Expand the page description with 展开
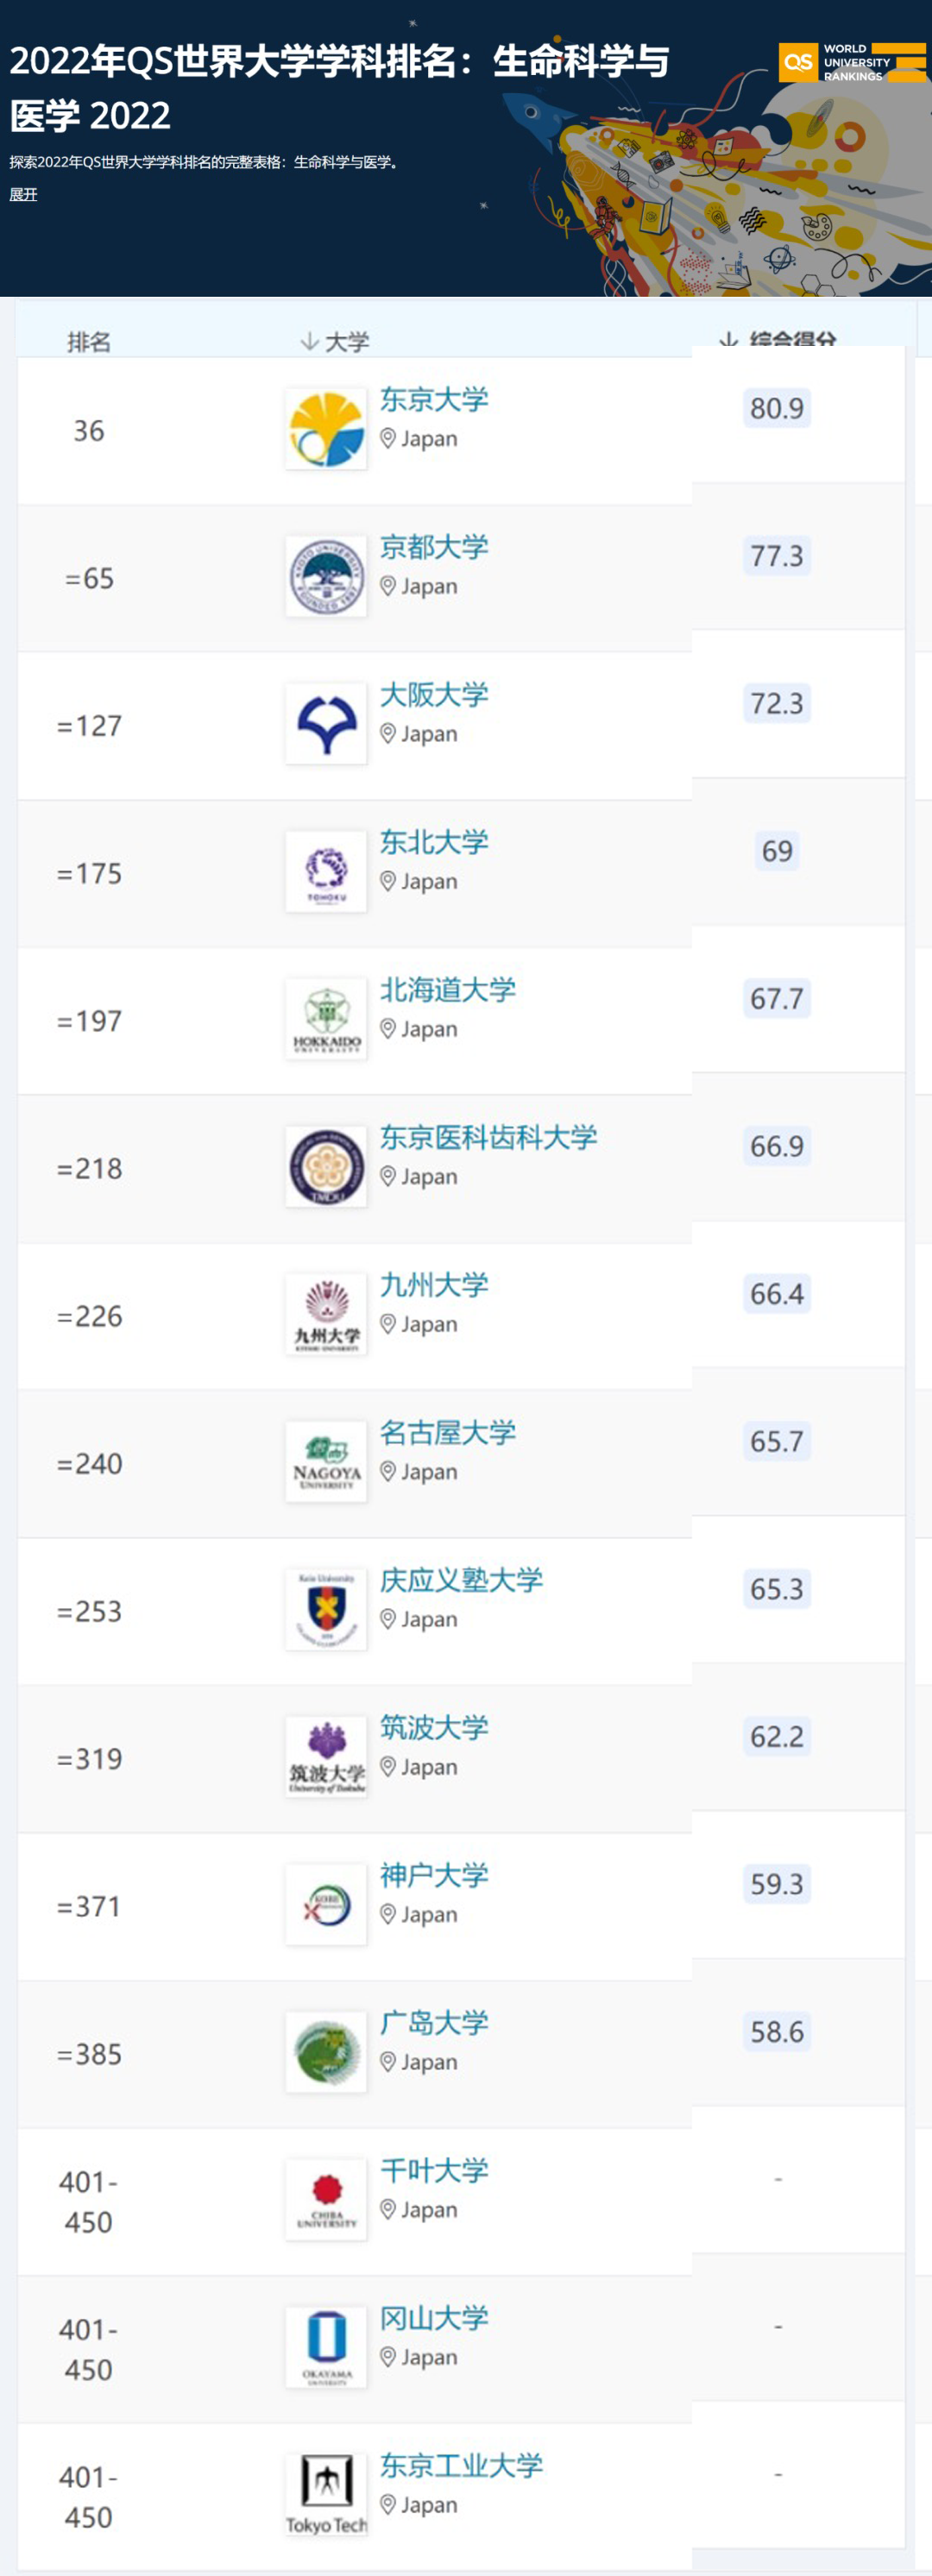 point(23,194)
